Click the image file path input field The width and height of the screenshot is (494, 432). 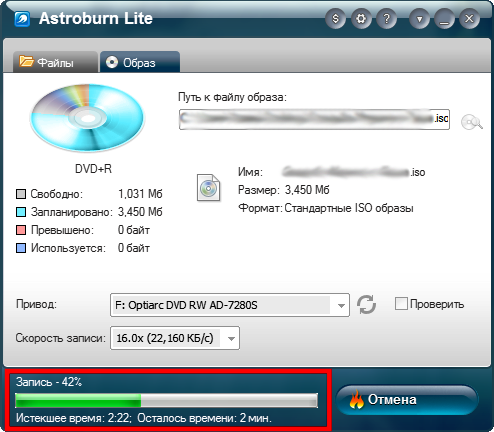314,119
